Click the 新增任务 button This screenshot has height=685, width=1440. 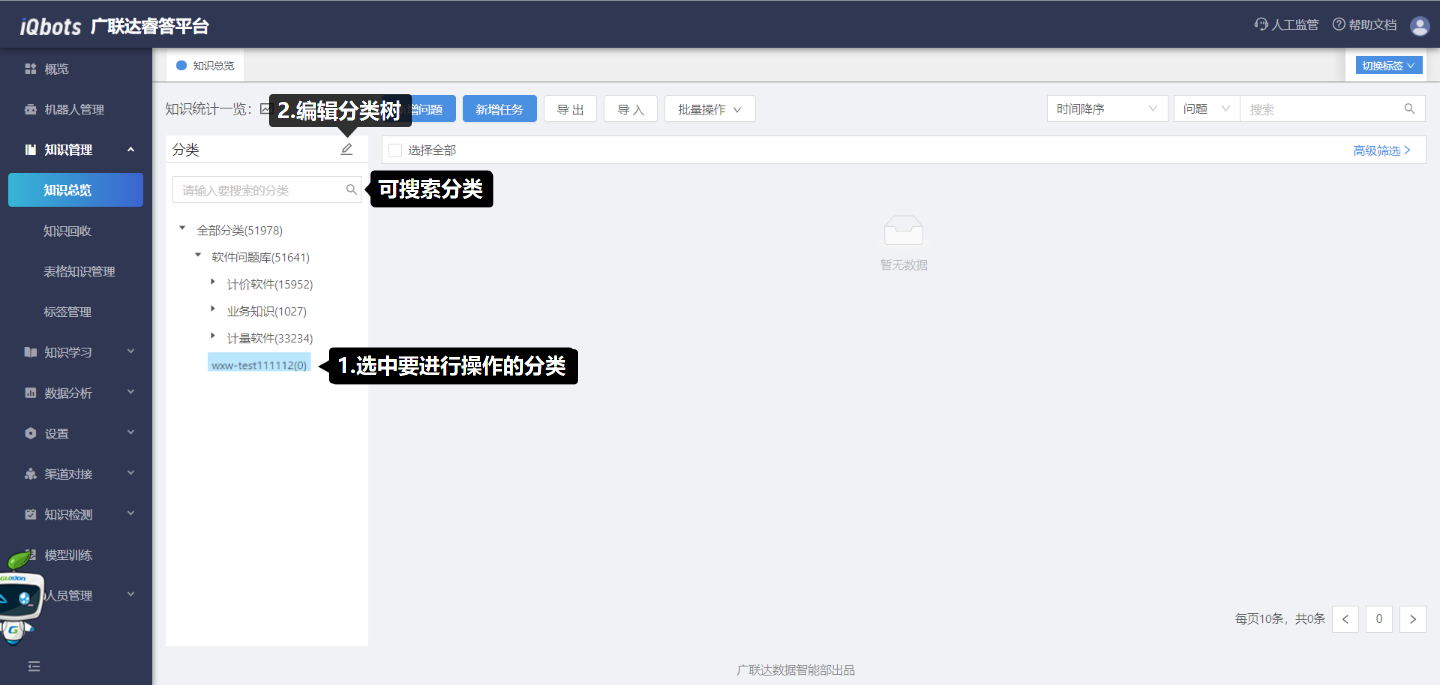pos(499,109)
